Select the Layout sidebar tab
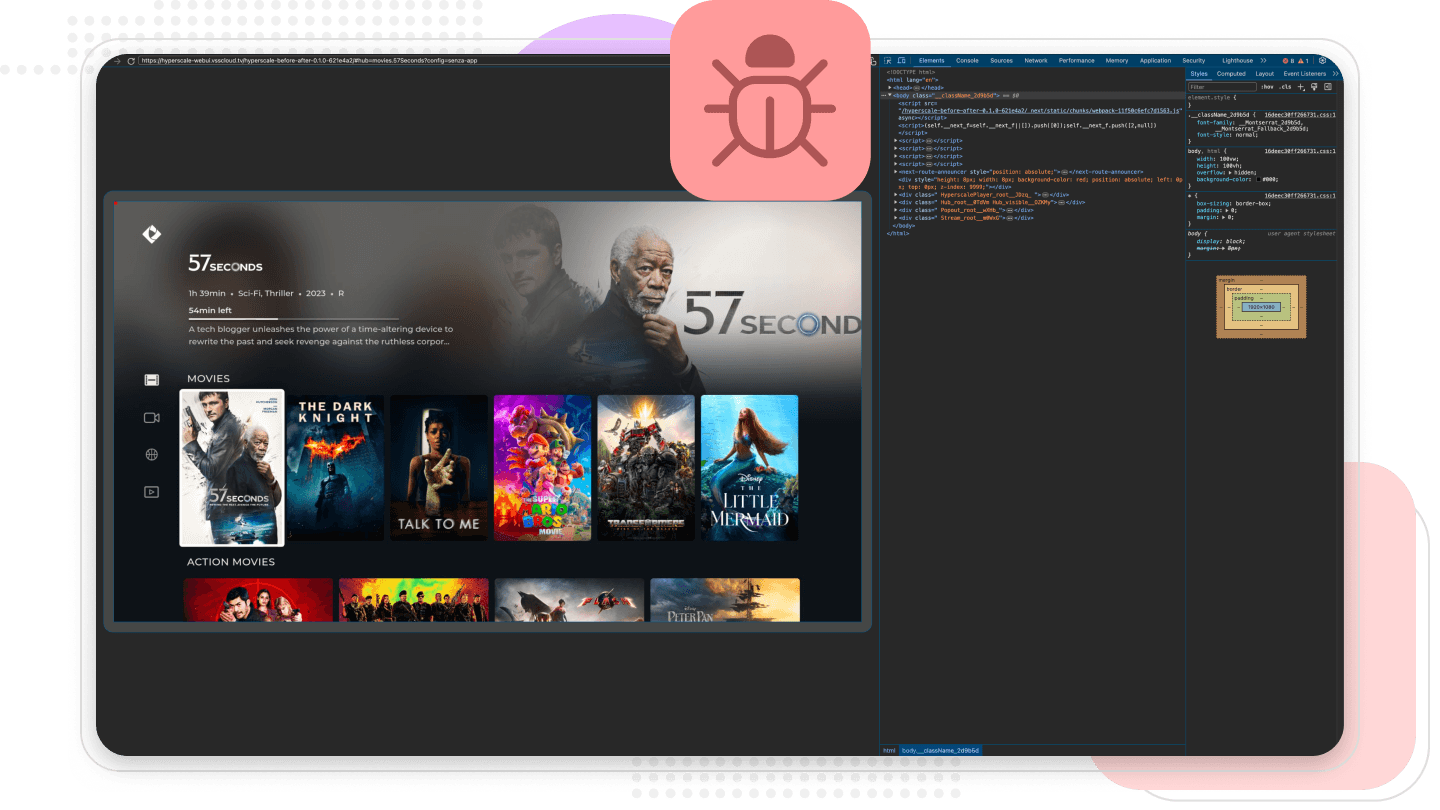The image size is (1440, 810). 1265,74
